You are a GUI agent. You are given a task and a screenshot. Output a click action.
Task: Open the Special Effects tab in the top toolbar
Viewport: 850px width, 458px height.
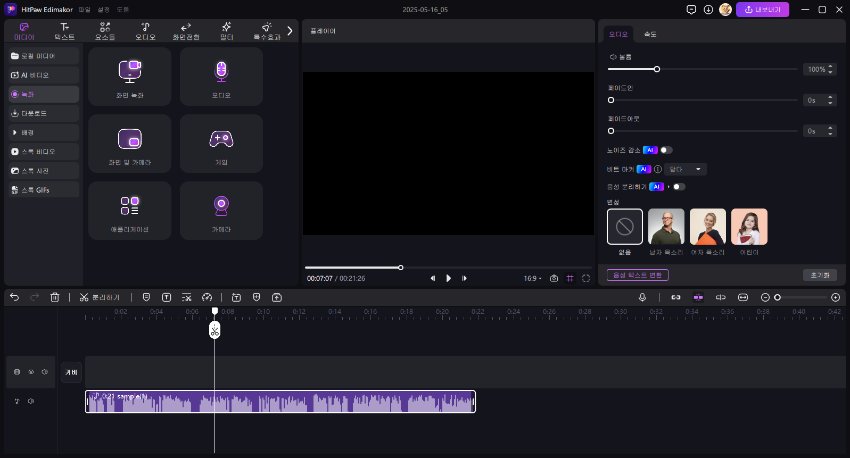pos(267,31)
